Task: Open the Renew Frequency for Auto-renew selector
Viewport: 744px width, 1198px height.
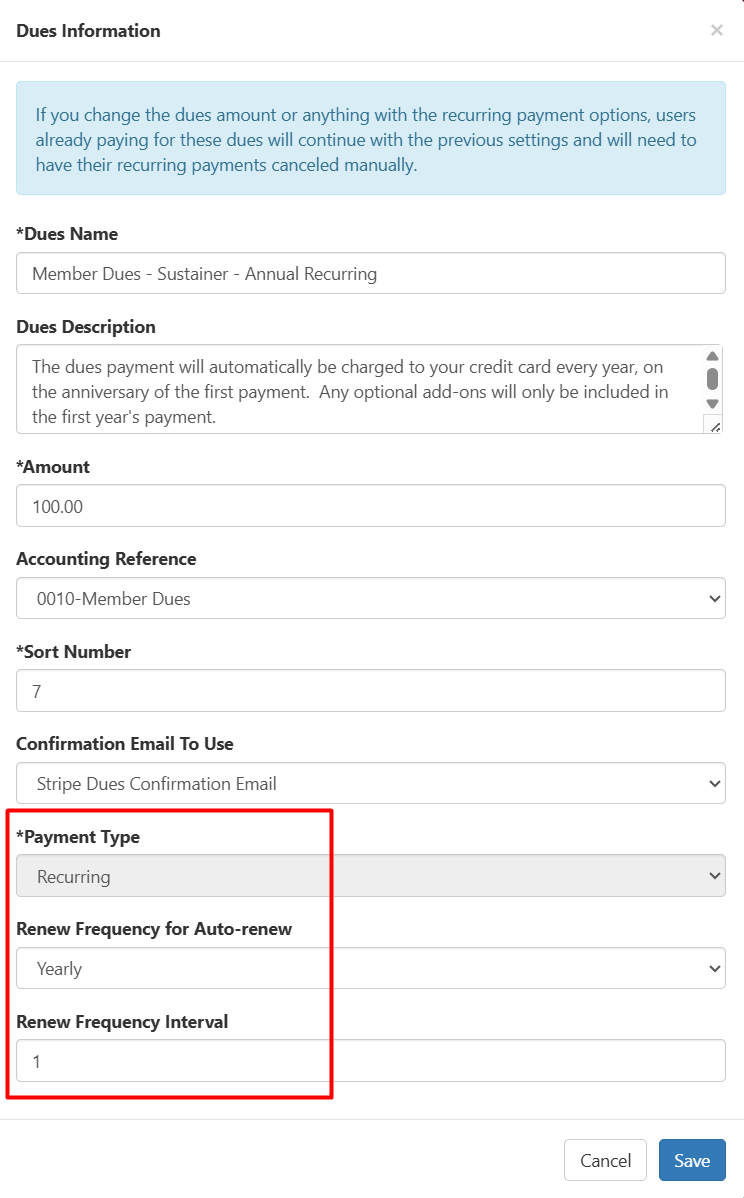Action: pyautogui.click(x=370, y=968)
